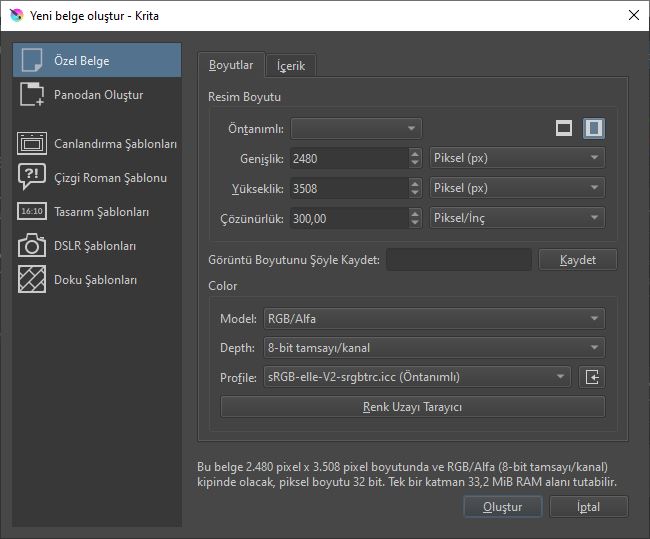
Task: Open the Canlandırma Şablonları label in the sidebar
Action: coord(116,144)
